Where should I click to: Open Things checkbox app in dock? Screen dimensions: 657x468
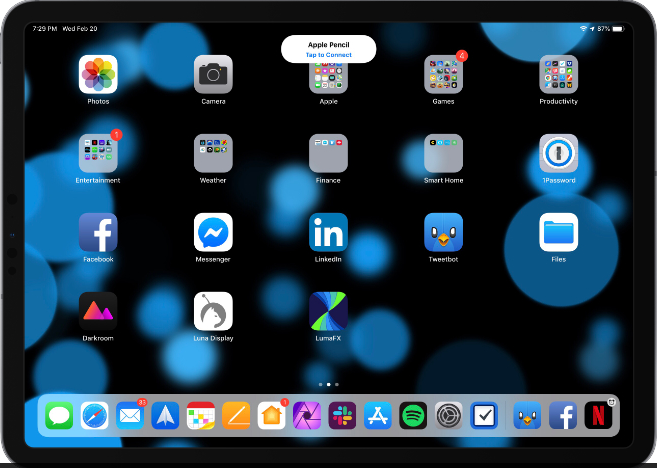click(484, 416)
